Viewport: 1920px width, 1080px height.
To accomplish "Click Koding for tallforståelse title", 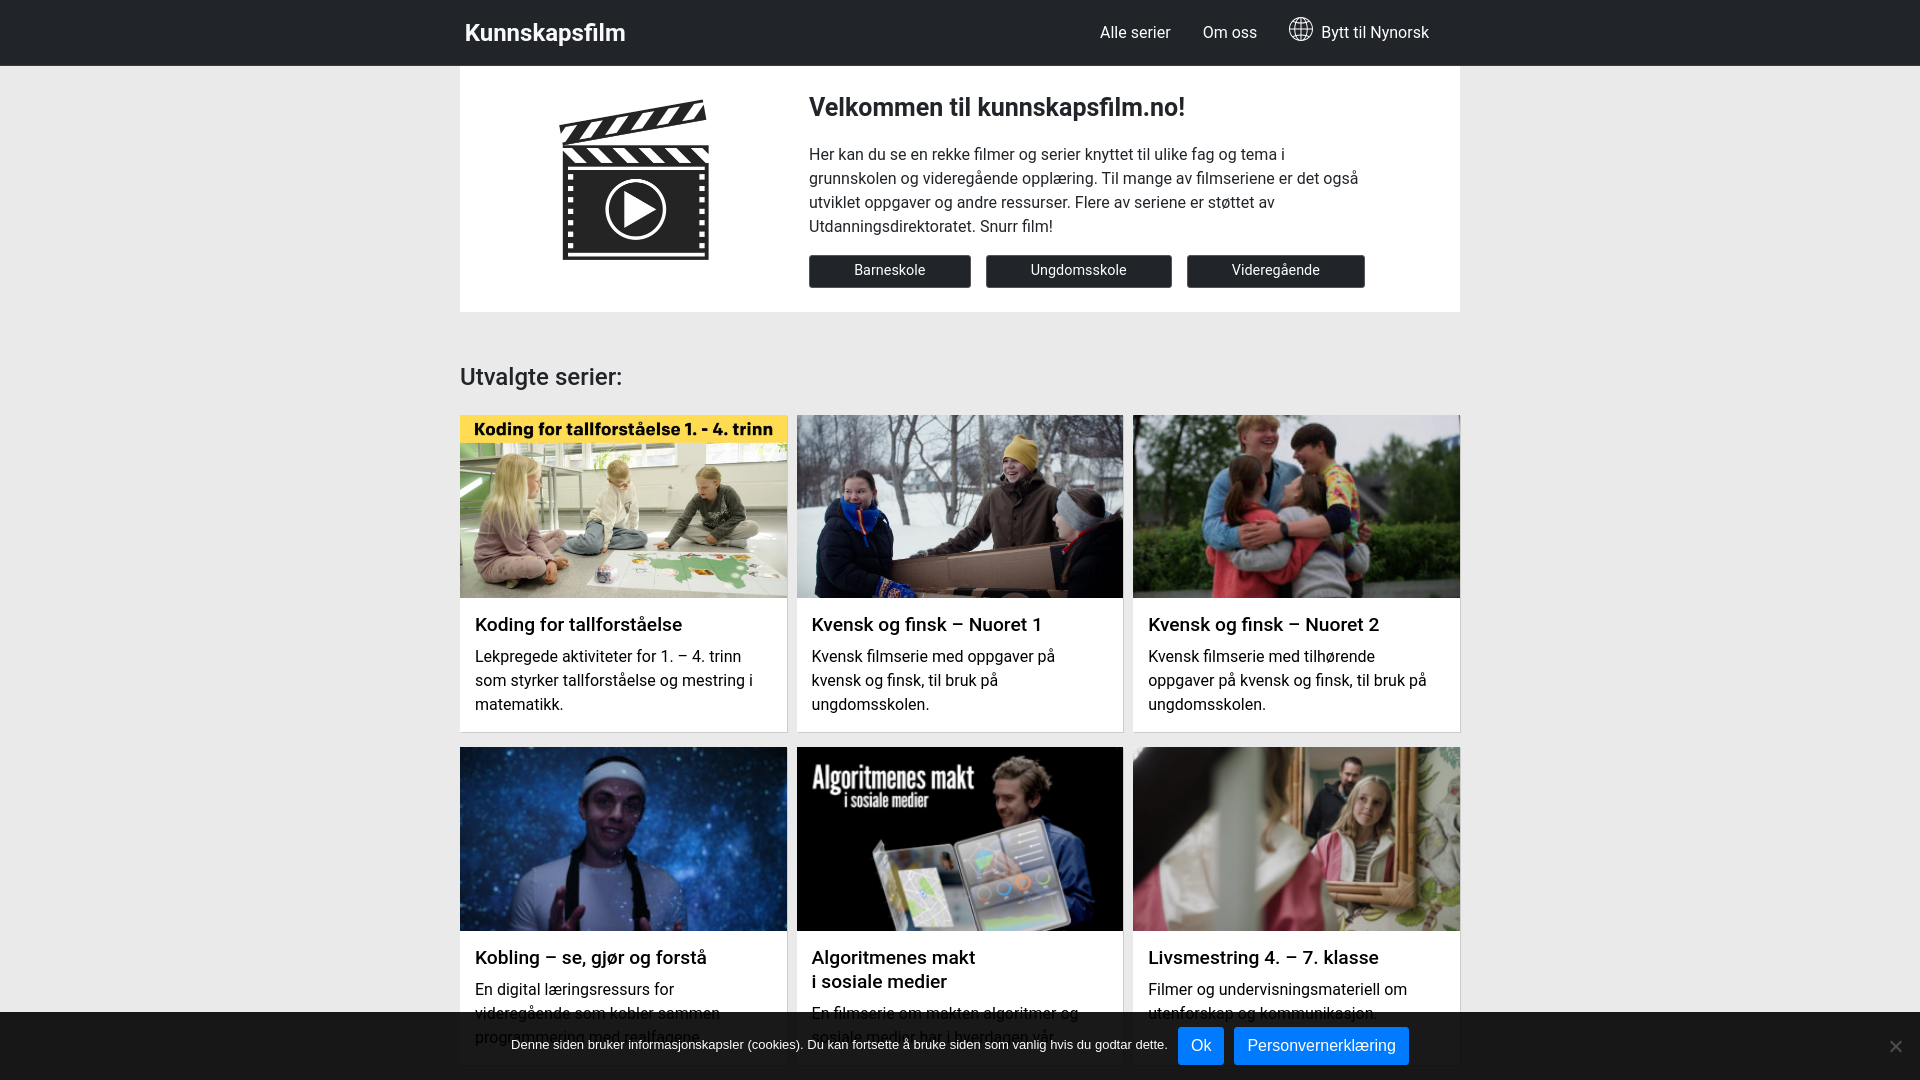I will point(578,625).
